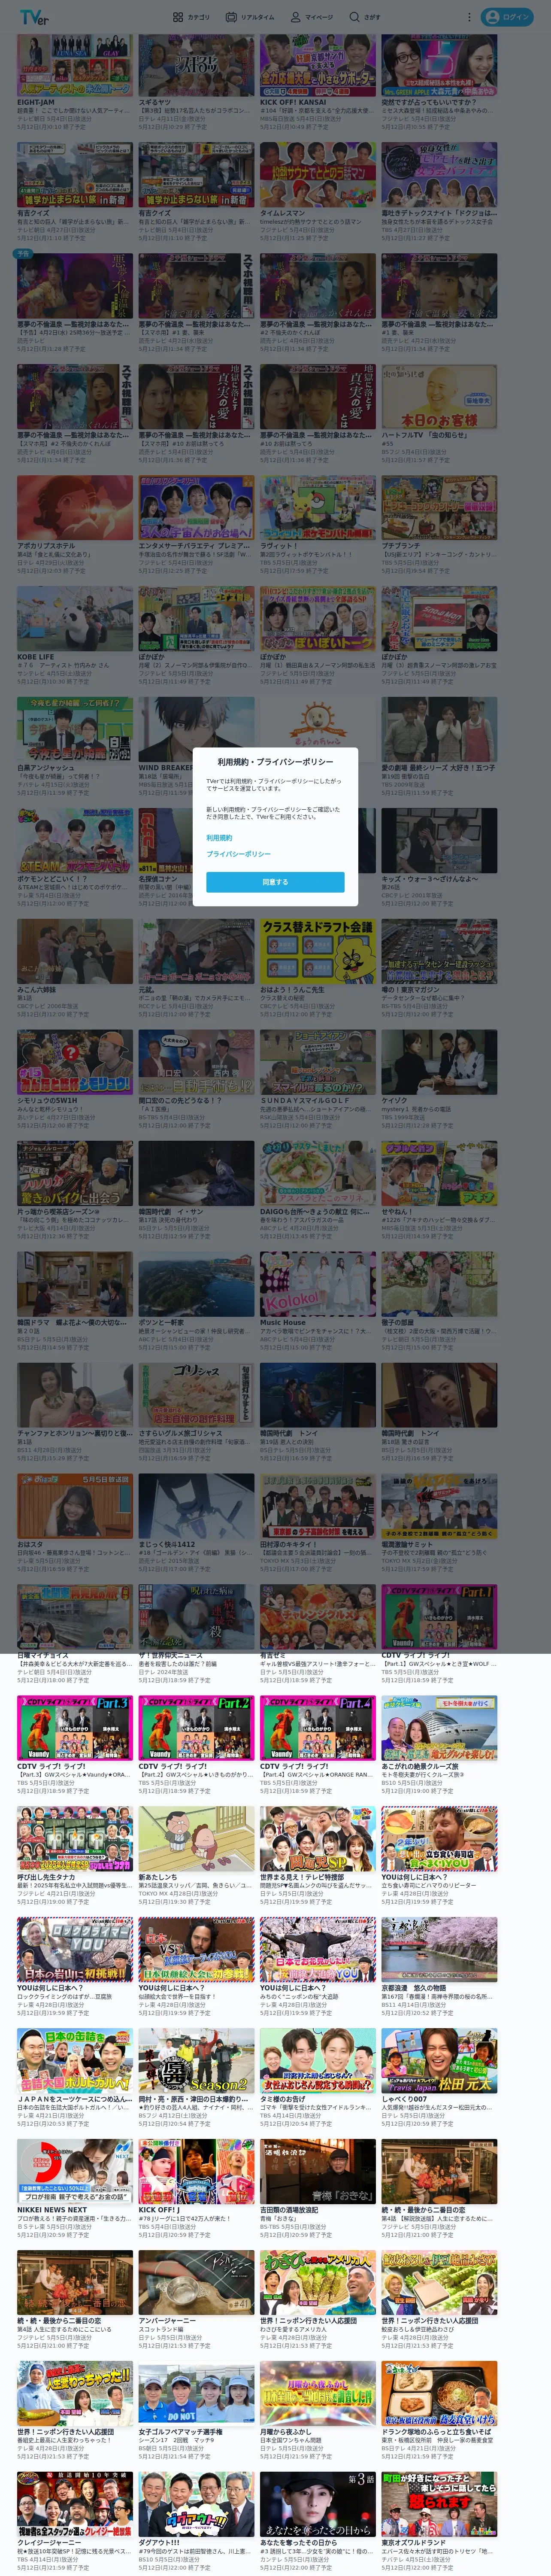Viewport: 551px width, 2576px height.
Task: Click the title "呼び出し先生タナカ"
Action: click(46, 1878)
